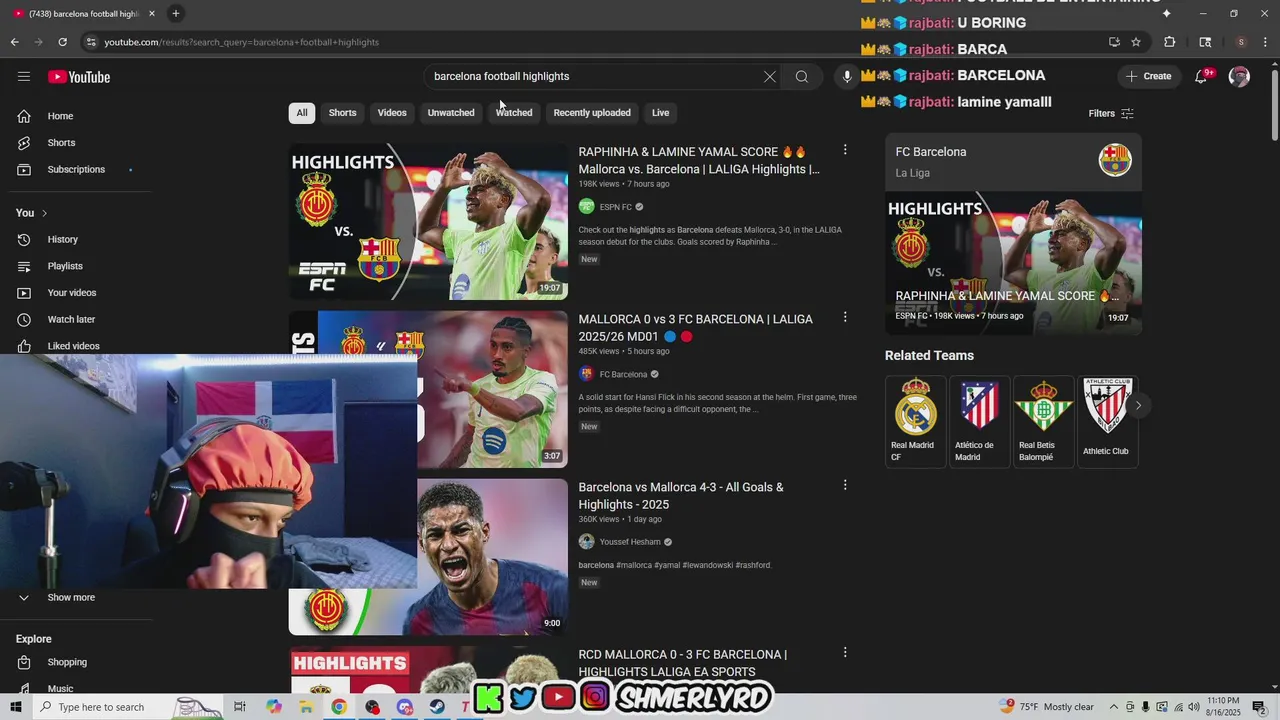Show next related teams with arrow

click(x=1138, y=406)
